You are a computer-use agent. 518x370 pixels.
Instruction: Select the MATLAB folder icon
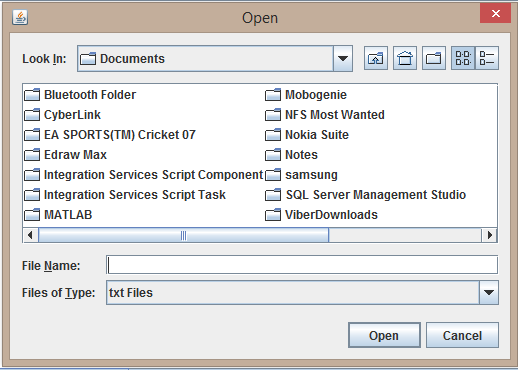(32, 215)
